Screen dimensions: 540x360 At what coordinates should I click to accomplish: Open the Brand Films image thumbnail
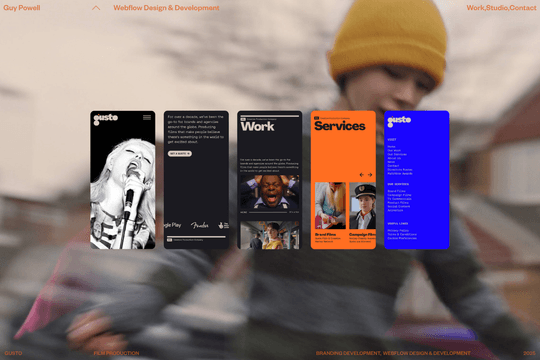[x=330, y=206]
